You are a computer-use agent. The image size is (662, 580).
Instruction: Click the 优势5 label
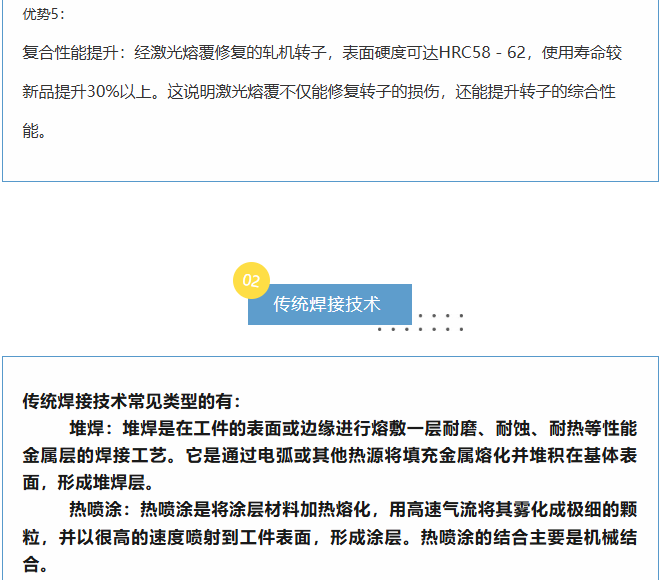click(x=43, y=15)
